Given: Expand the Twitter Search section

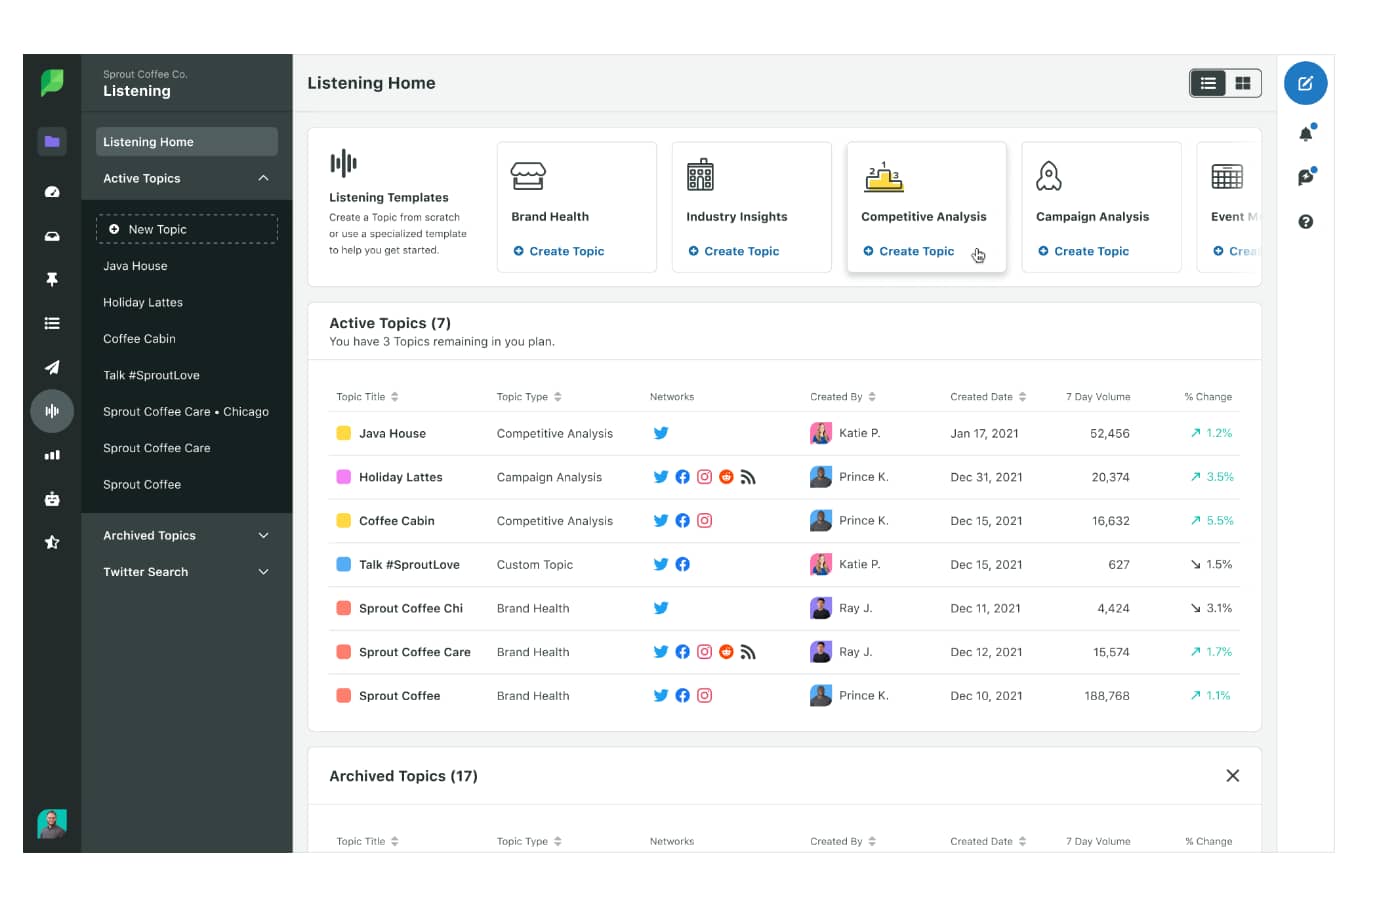Looking at the screenshot, I should [x=263, y=571].
